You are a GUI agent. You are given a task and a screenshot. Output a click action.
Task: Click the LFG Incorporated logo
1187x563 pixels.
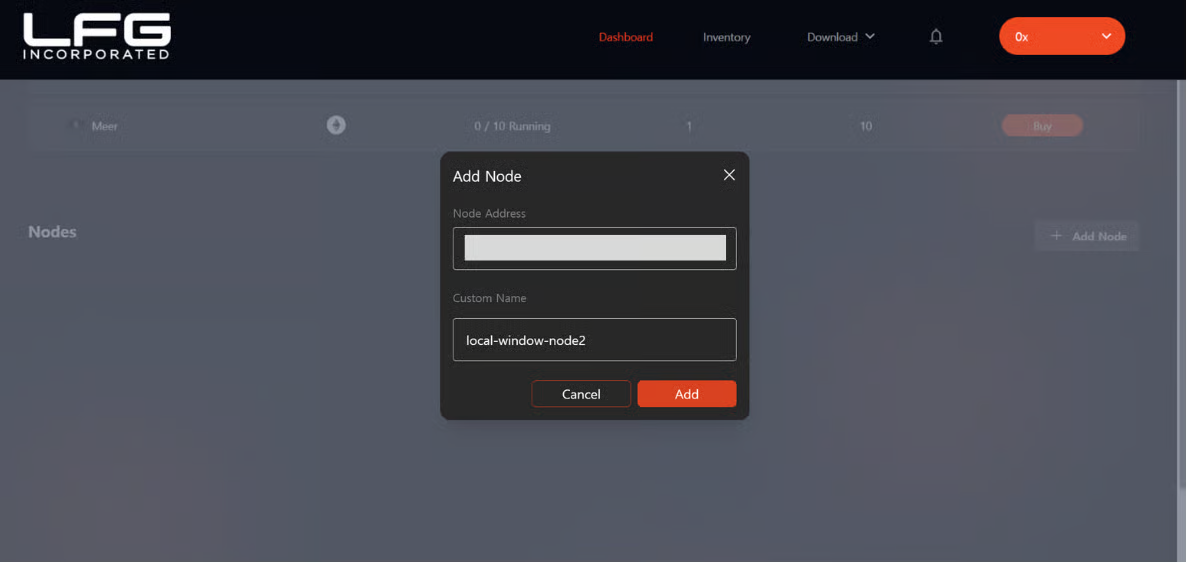pyautogui.click(x=97, y=37)
